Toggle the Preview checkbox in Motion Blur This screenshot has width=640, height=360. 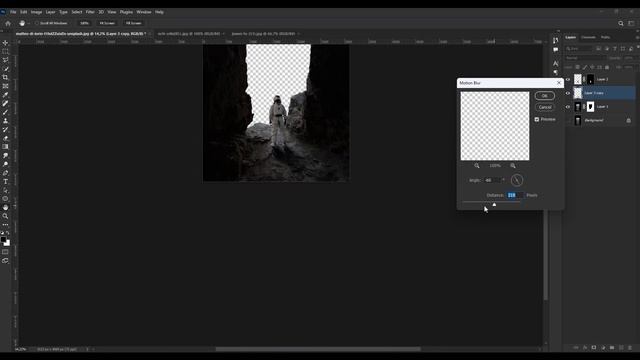pos(537,119)
